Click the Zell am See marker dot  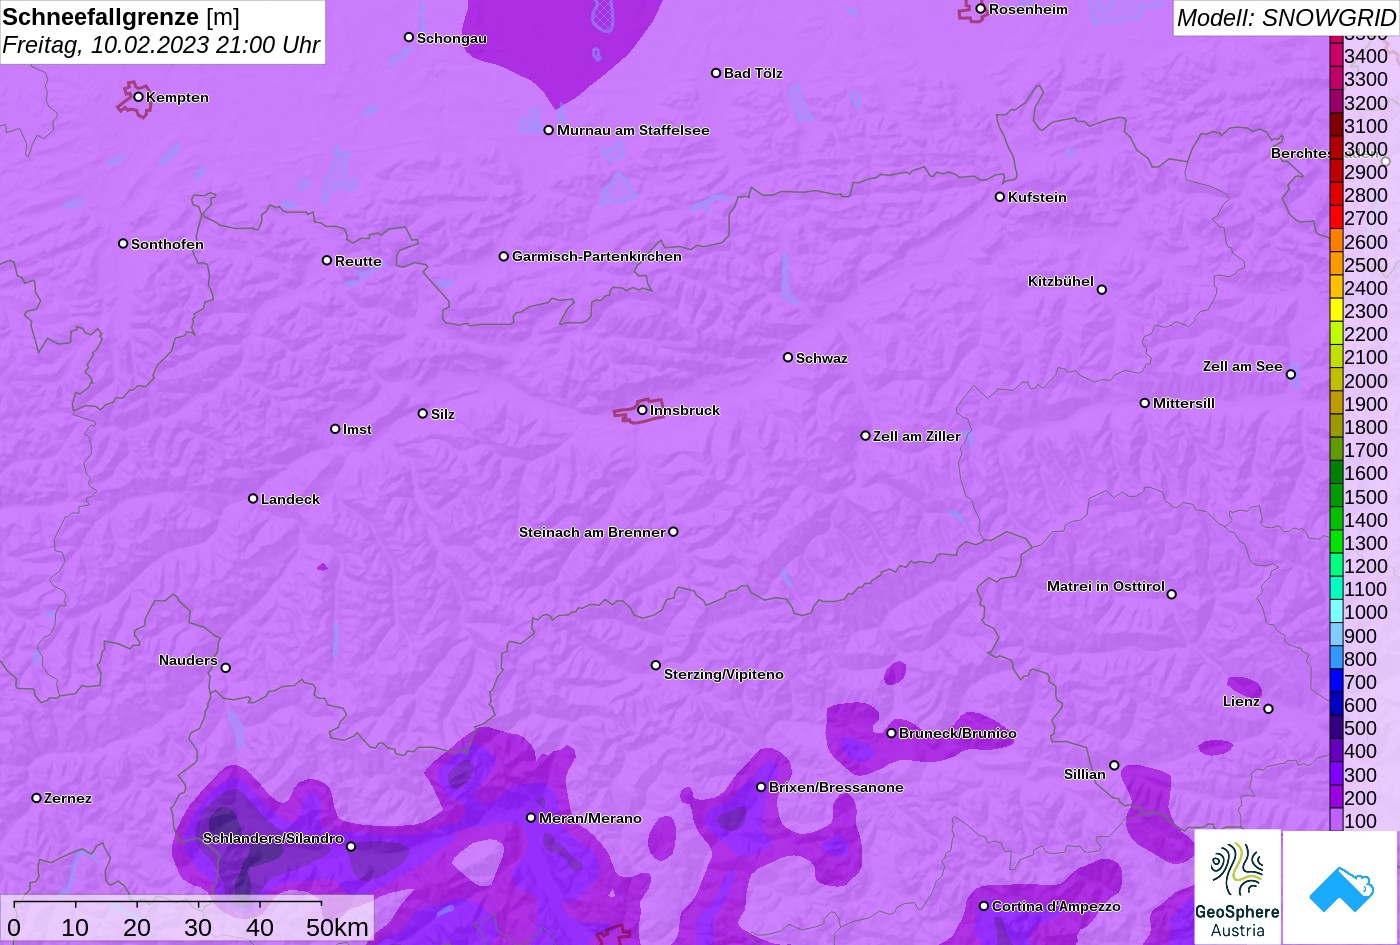1291,375
